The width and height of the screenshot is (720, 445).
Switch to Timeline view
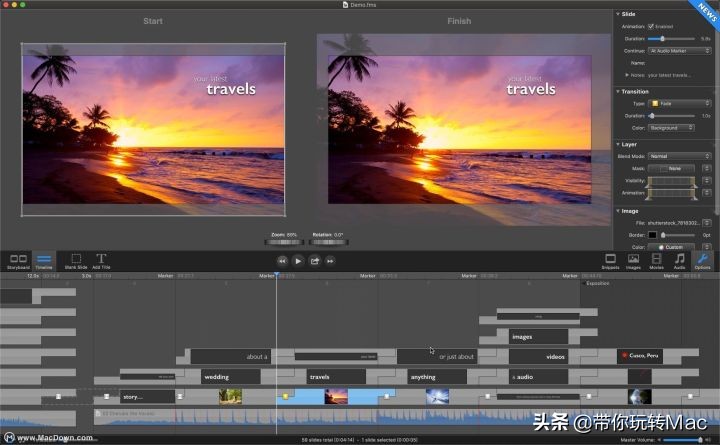pyautogui.click(x=44, y=260)
